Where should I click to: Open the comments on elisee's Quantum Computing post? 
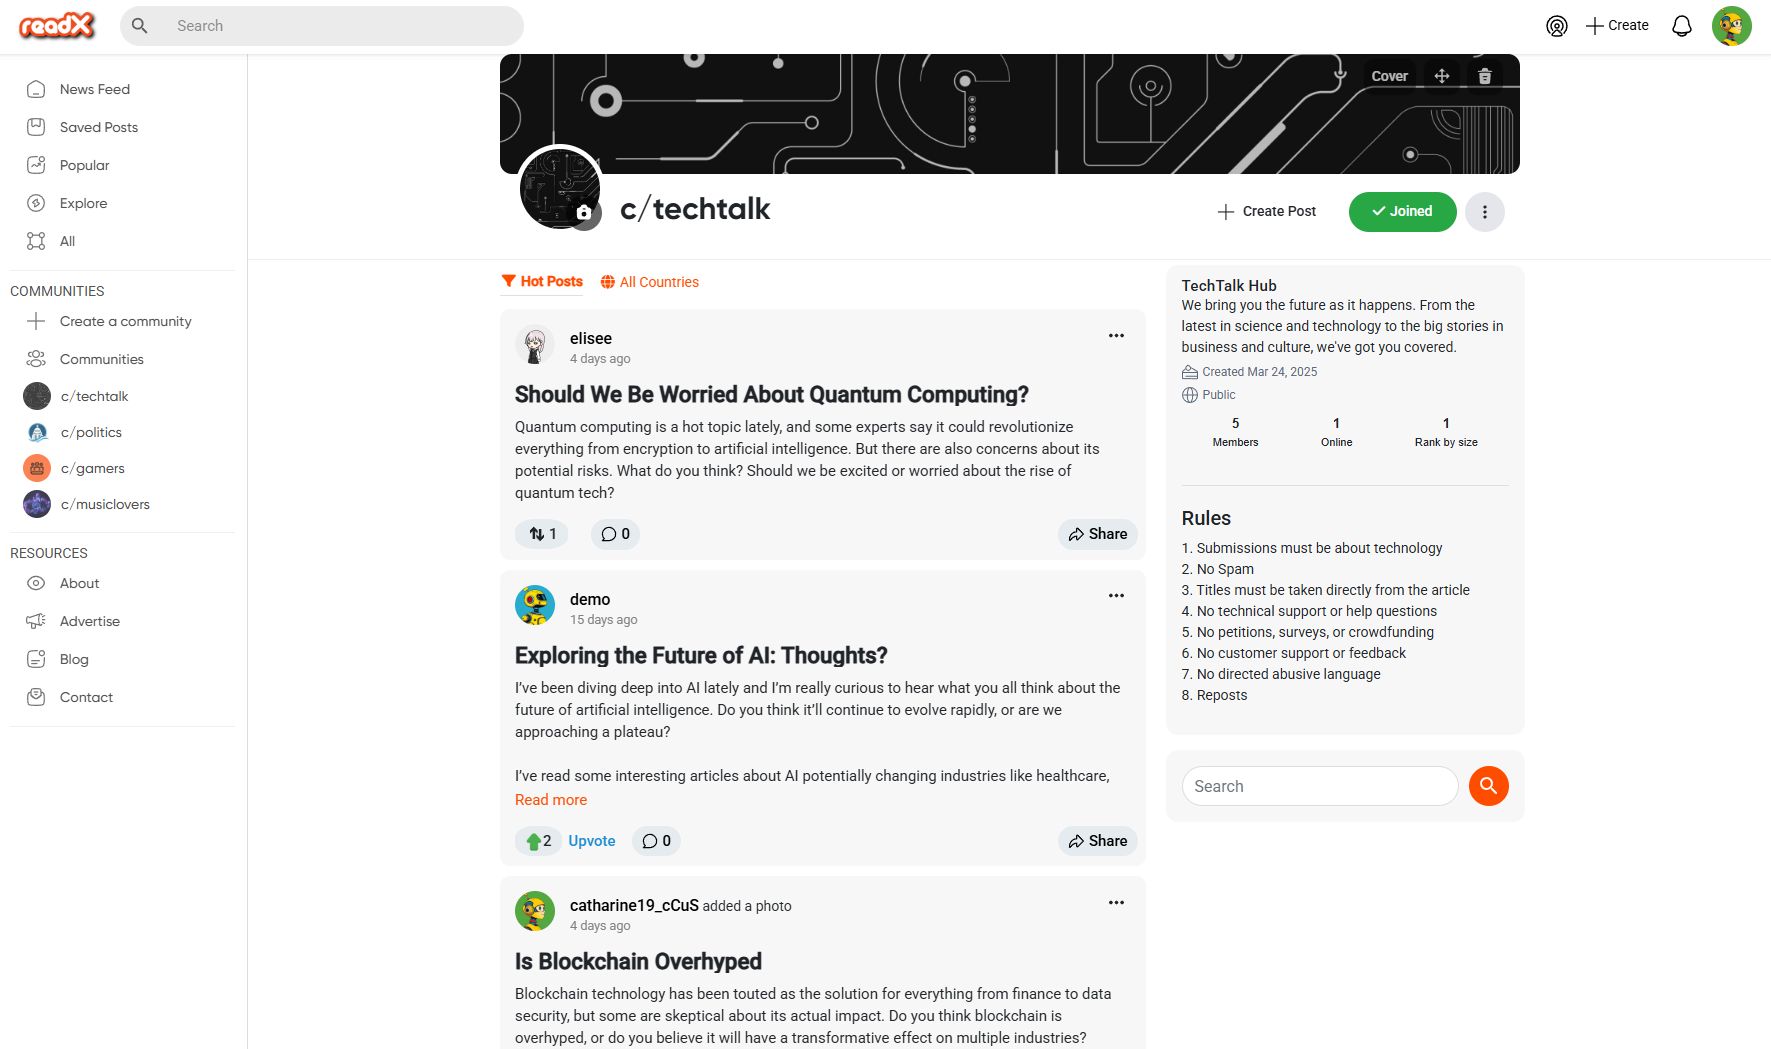615,534
